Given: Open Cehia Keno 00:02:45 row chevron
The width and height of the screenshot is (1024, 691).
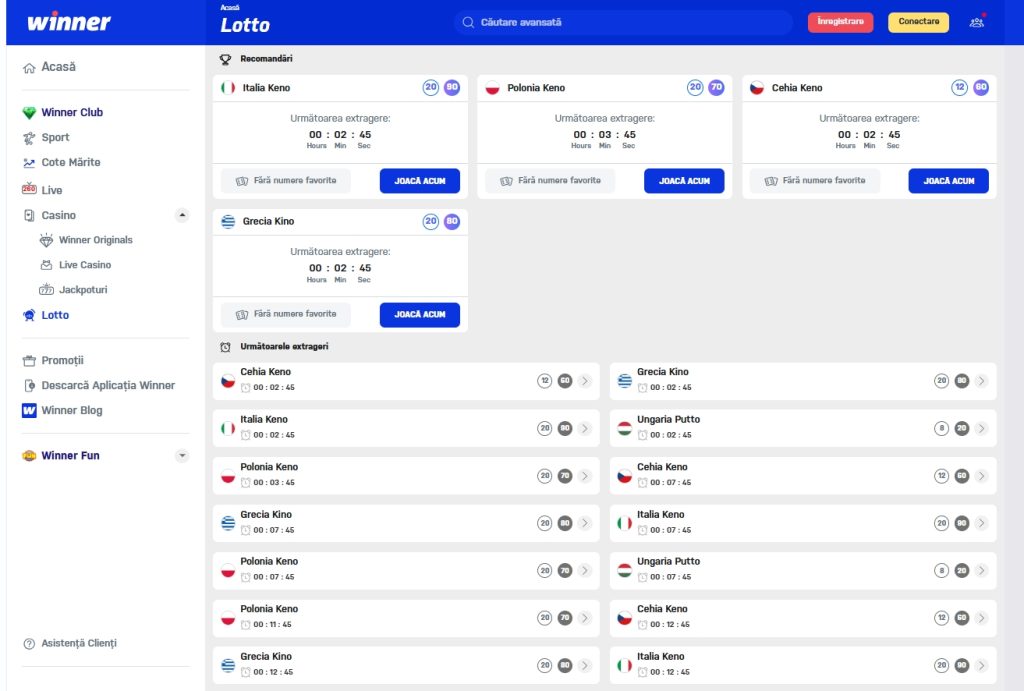Looking at the screenshot, I should coord(585,381).
